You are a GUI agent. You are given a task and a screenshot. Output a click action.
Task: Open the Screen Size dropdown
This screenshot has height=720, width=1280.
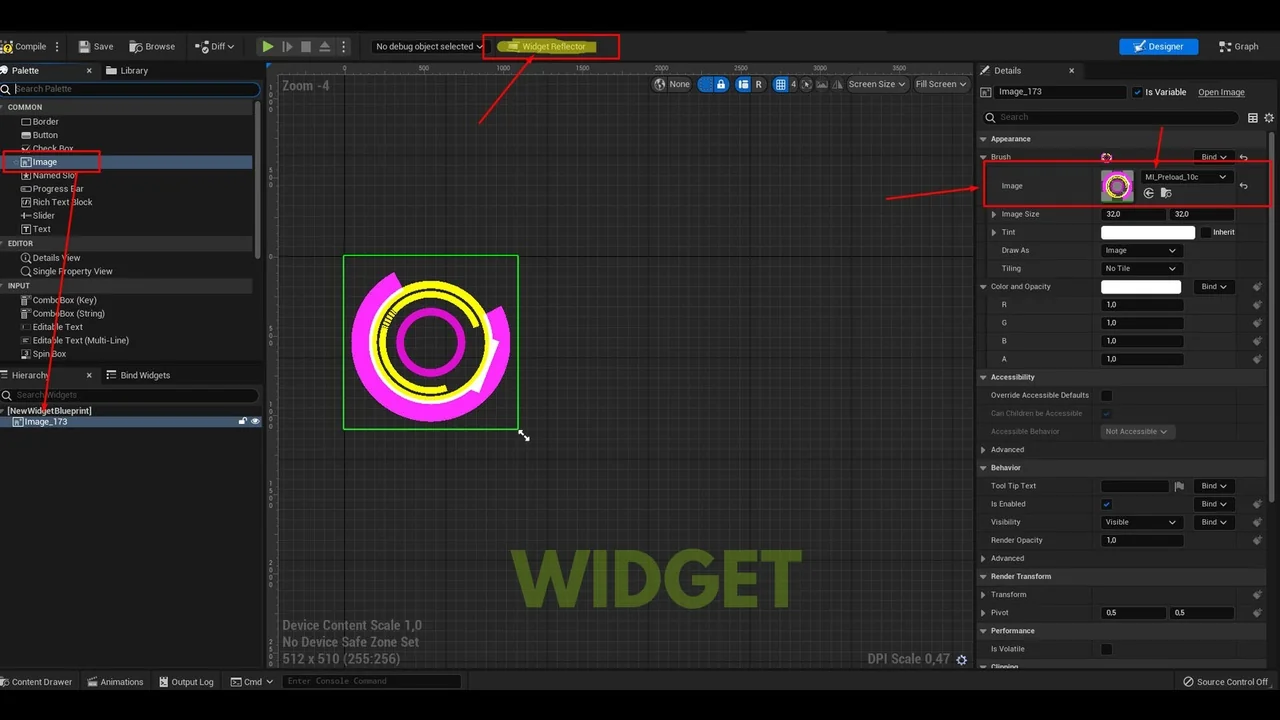(x=875, y=84)
